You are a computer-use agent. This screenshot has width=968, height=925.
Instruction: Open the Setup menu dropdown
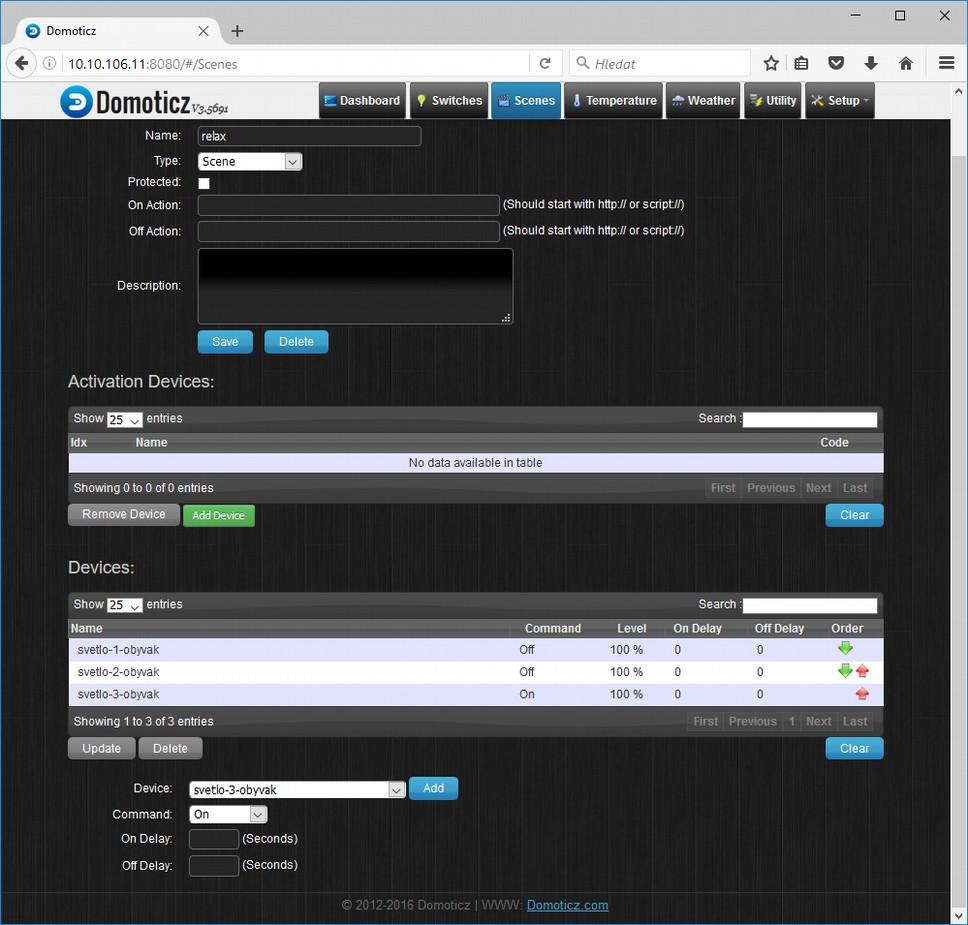click(840, 100)
